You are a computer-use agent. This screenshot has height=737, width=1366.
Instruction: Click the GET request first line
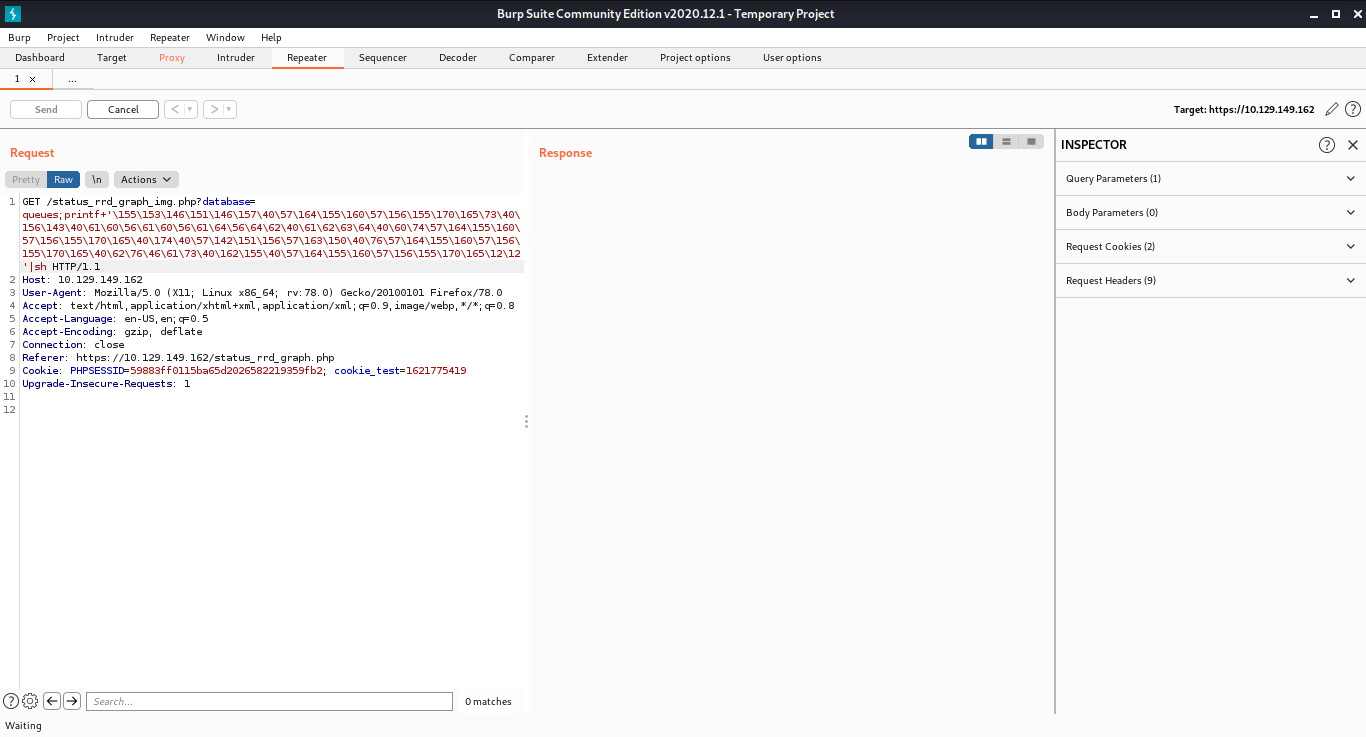(x=139, y=201)
